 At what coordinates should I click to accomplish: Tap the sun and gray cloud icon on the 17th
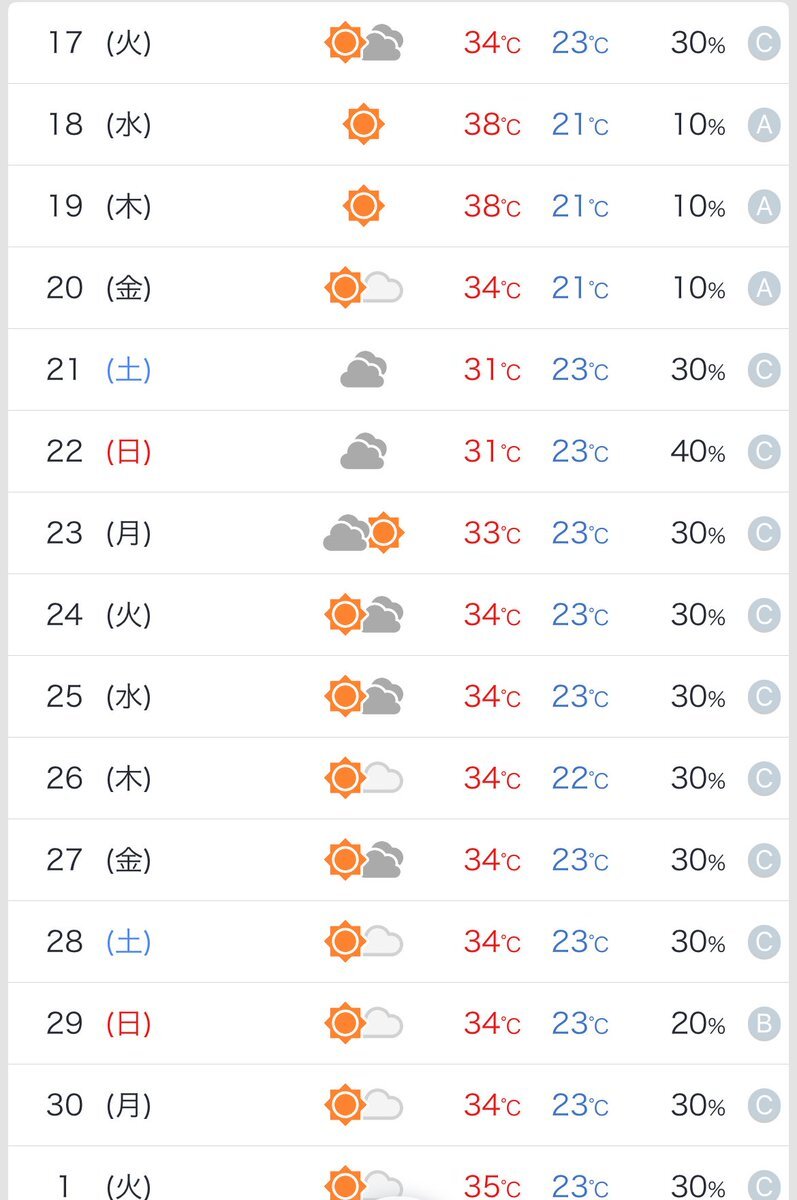click(x=365, y=43)
